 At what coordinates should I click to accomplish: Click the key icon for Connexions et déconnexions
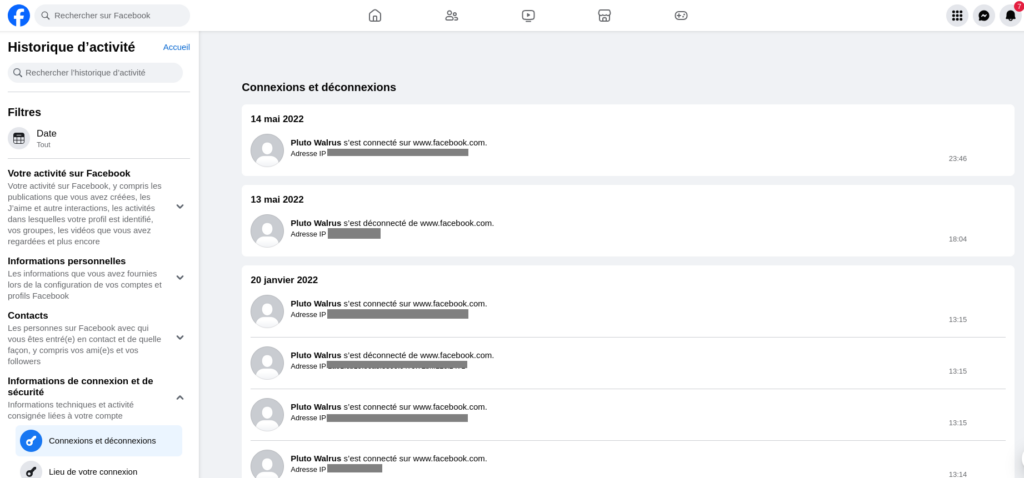[x=31, y=441]
